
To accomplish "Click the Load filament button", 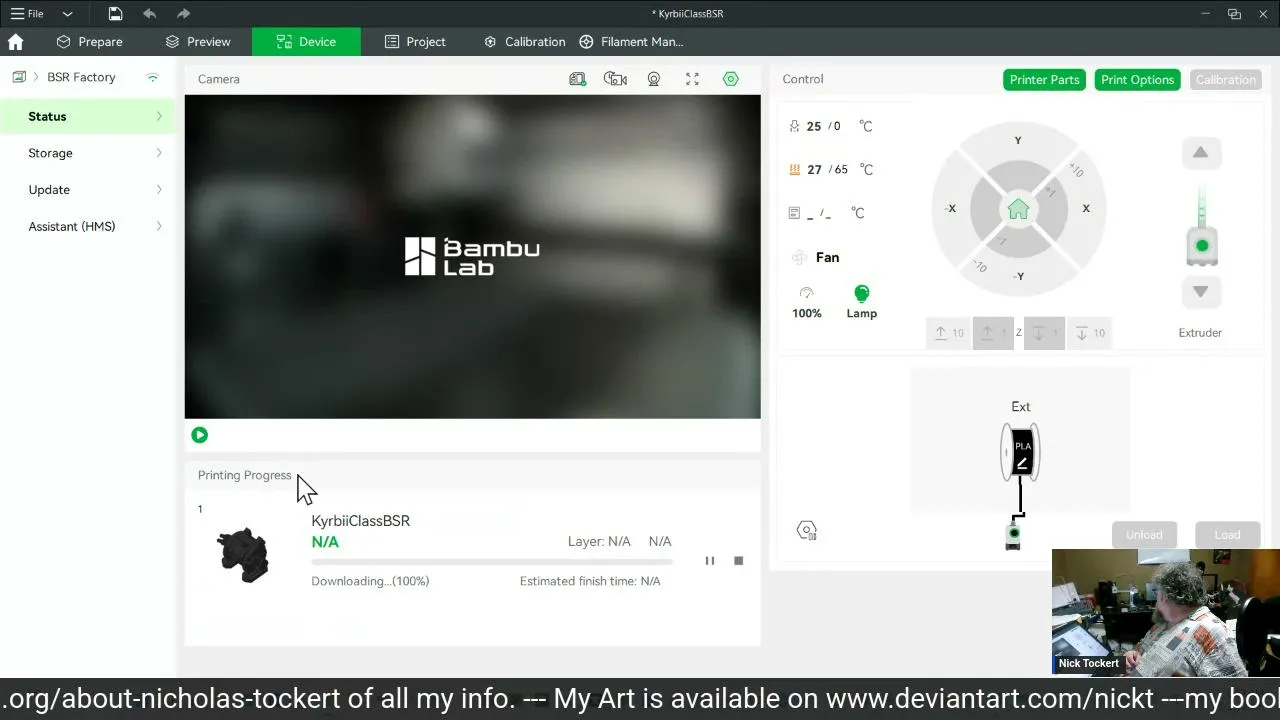I will click(x=1227, y=535).
